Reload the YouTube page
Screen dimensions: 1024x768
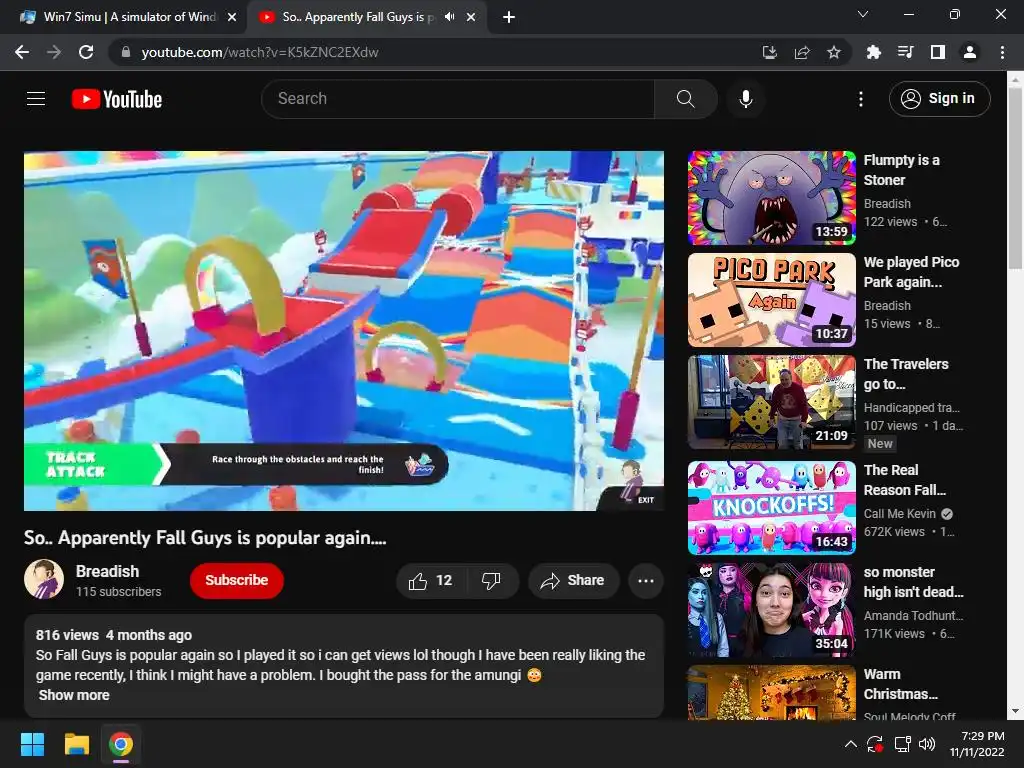click(86, 52)
